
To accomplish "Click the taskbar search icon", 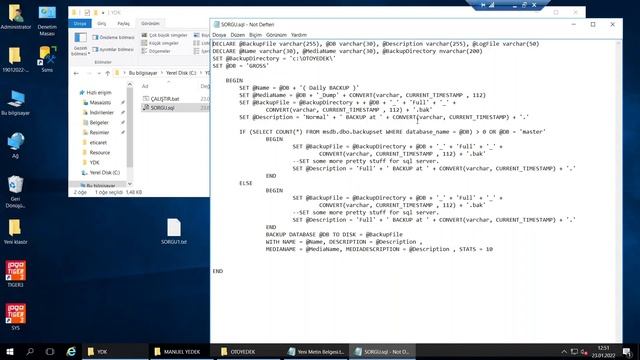I will (x=30, y=351).
